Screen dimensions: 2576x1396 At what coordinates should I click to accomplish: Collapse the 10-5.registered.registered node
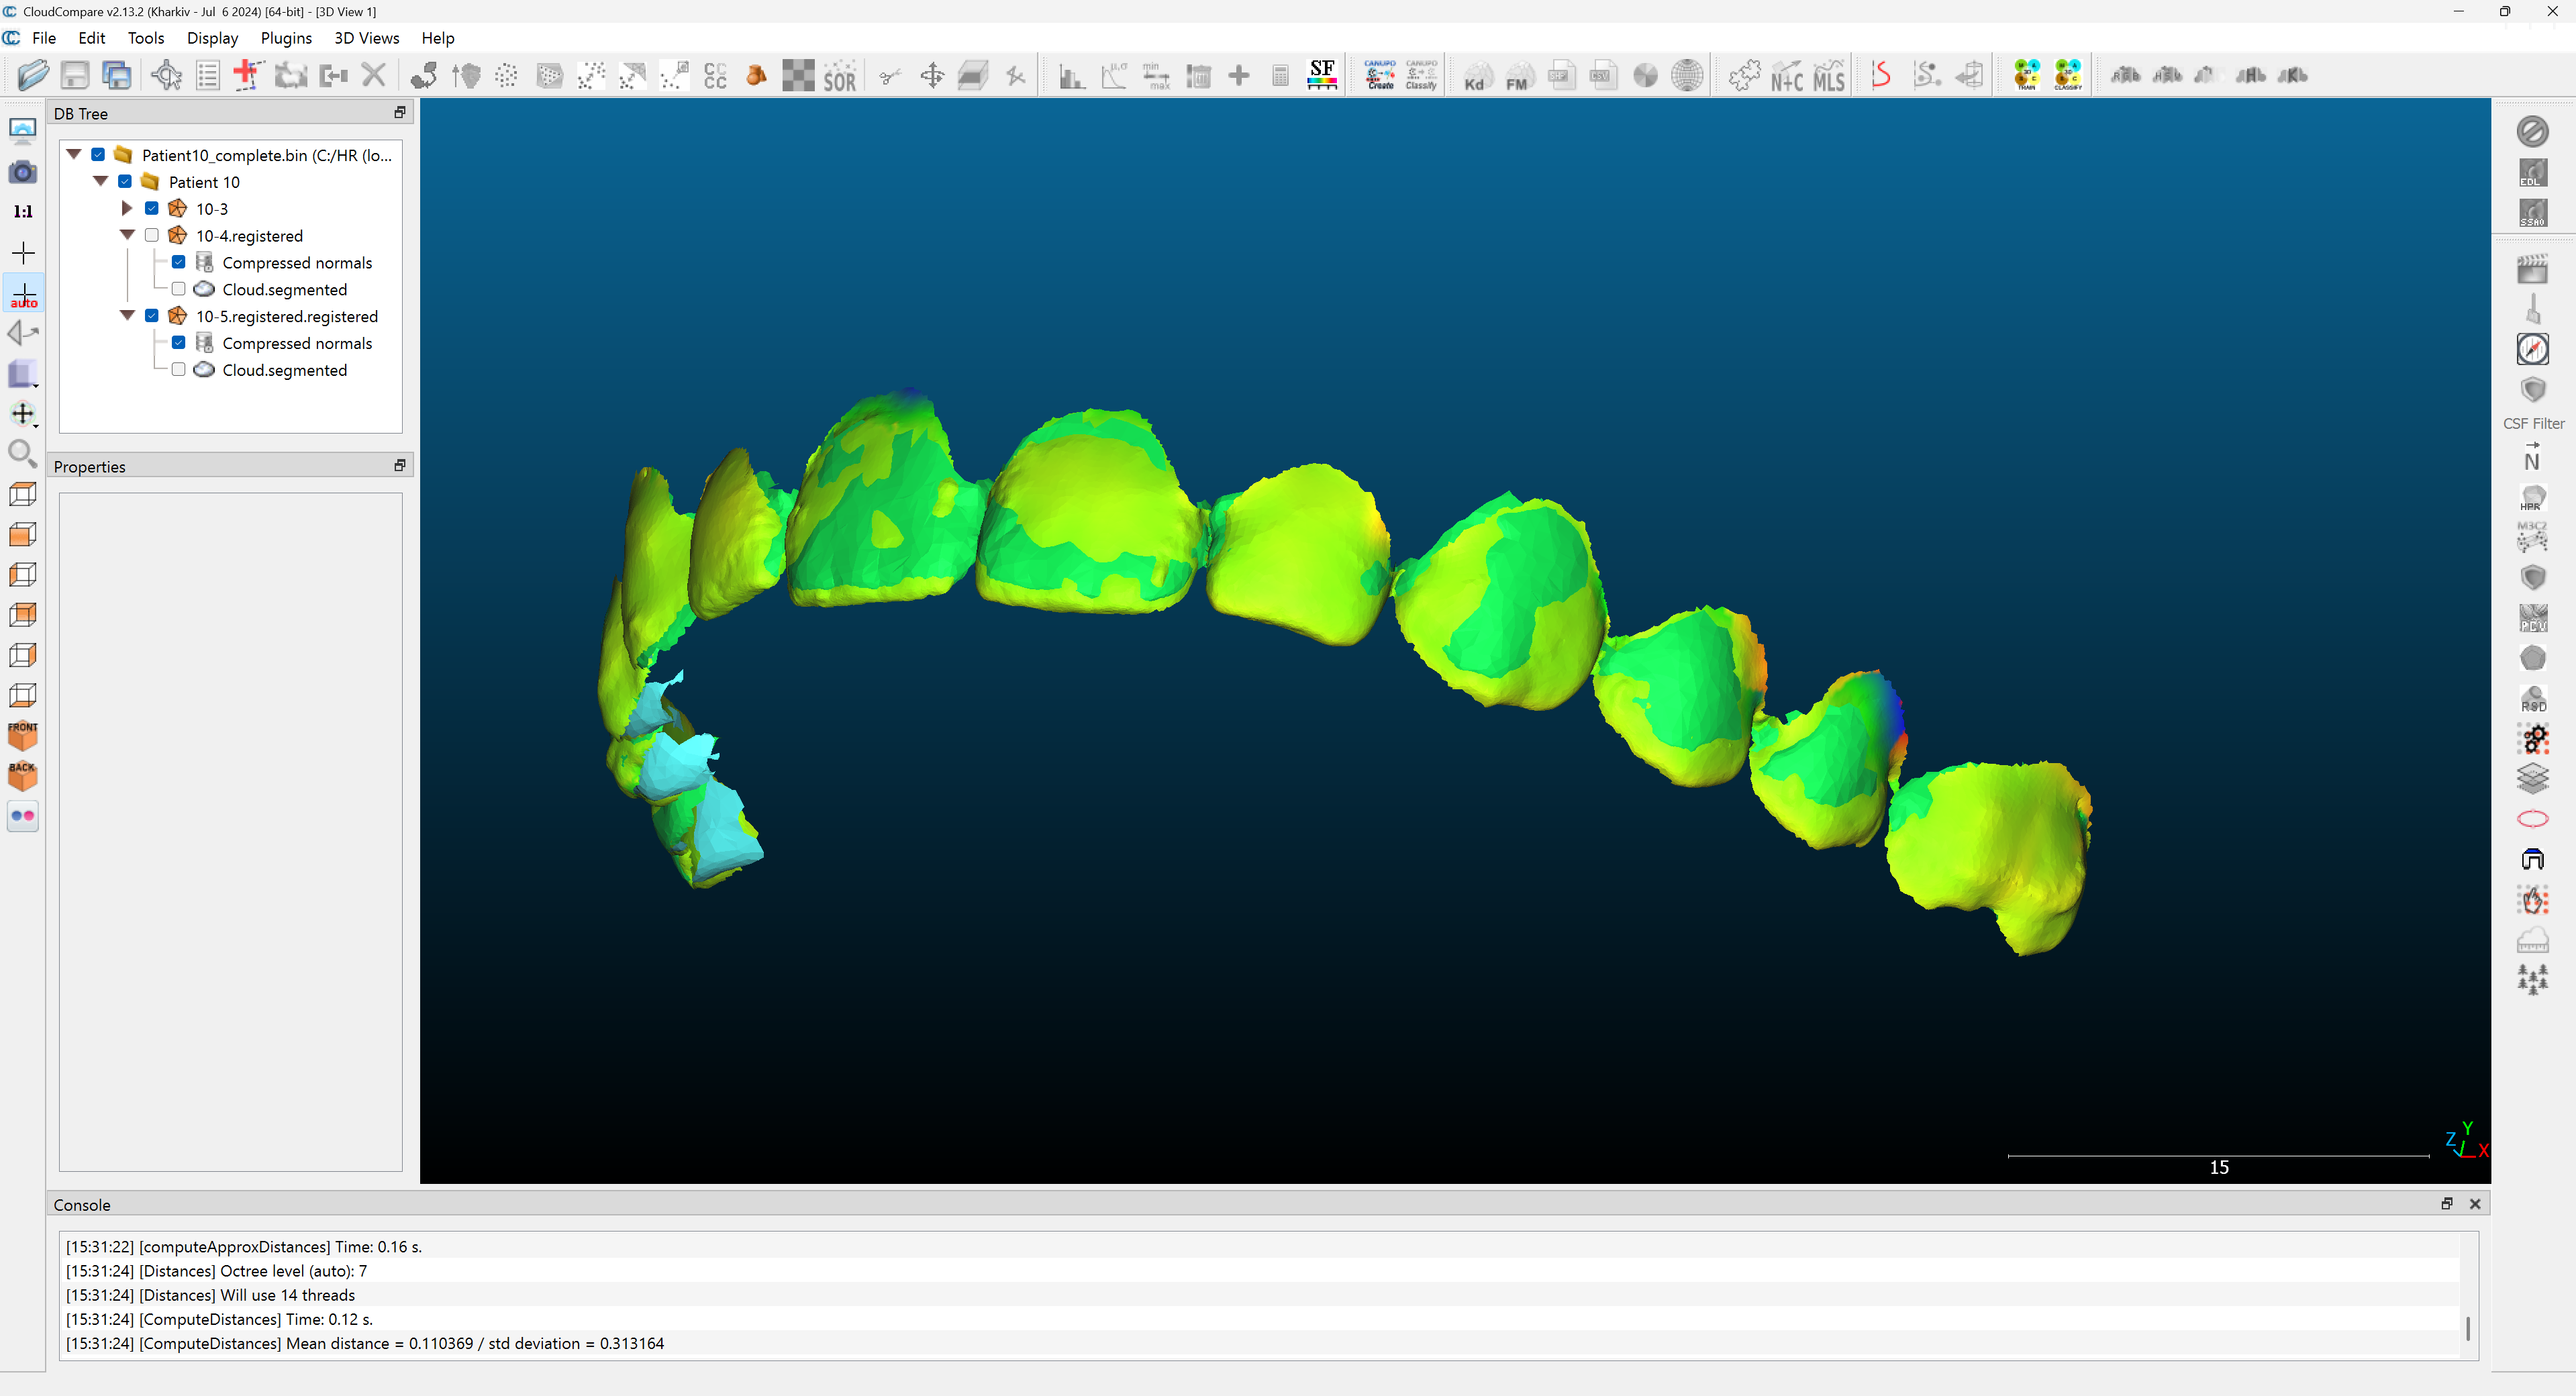pos(127,315)
